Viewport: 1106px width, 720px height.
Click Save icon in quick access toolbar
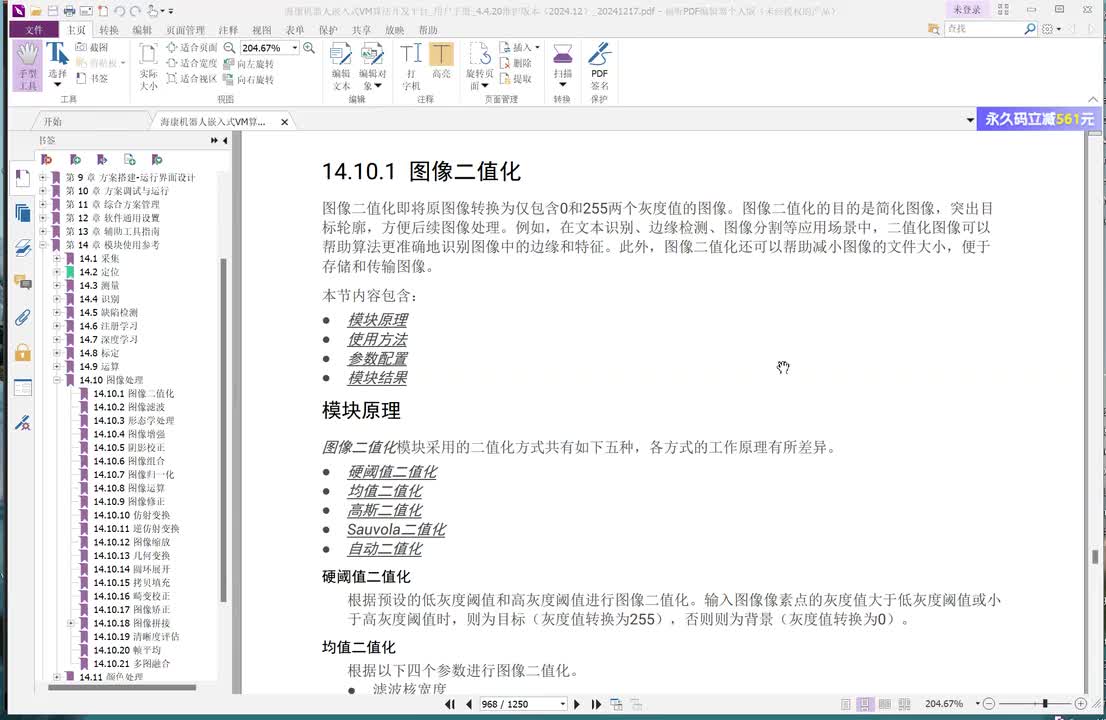point(53,11)
